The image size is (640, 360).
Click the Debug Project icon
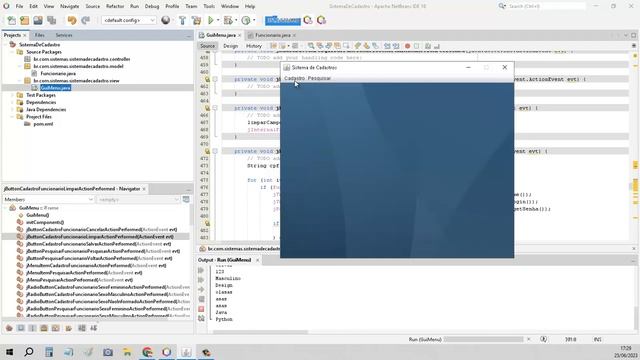[228, 20]
